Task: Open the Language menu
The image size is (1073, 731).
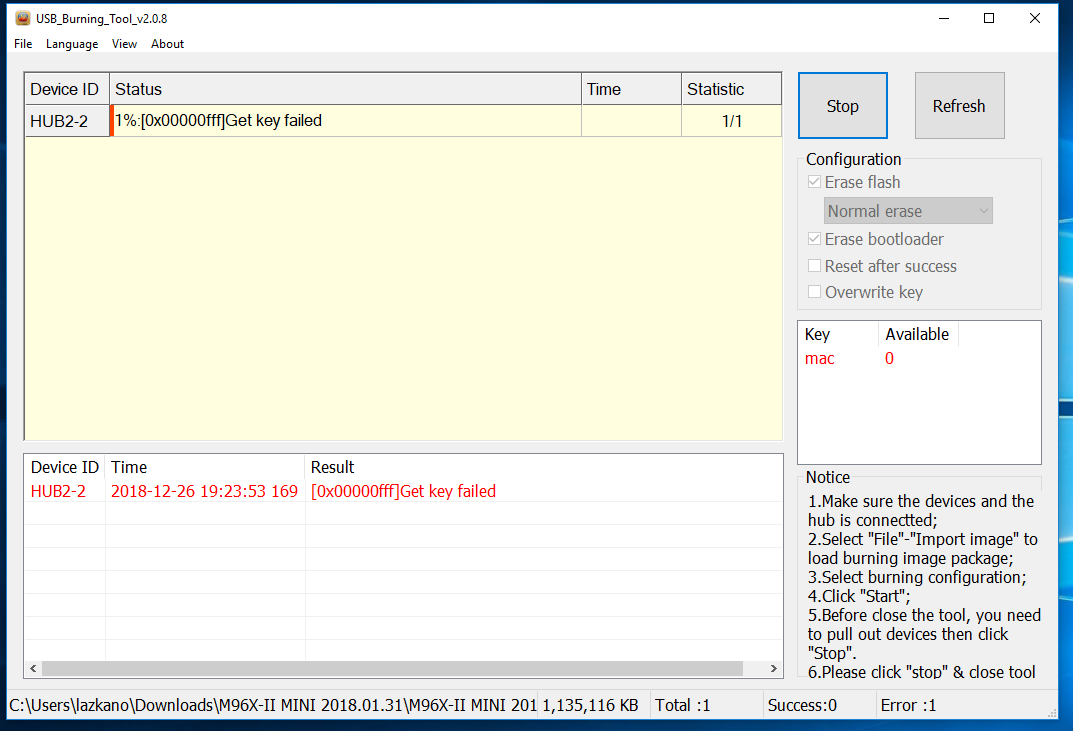Action: [x=72, y=44]
